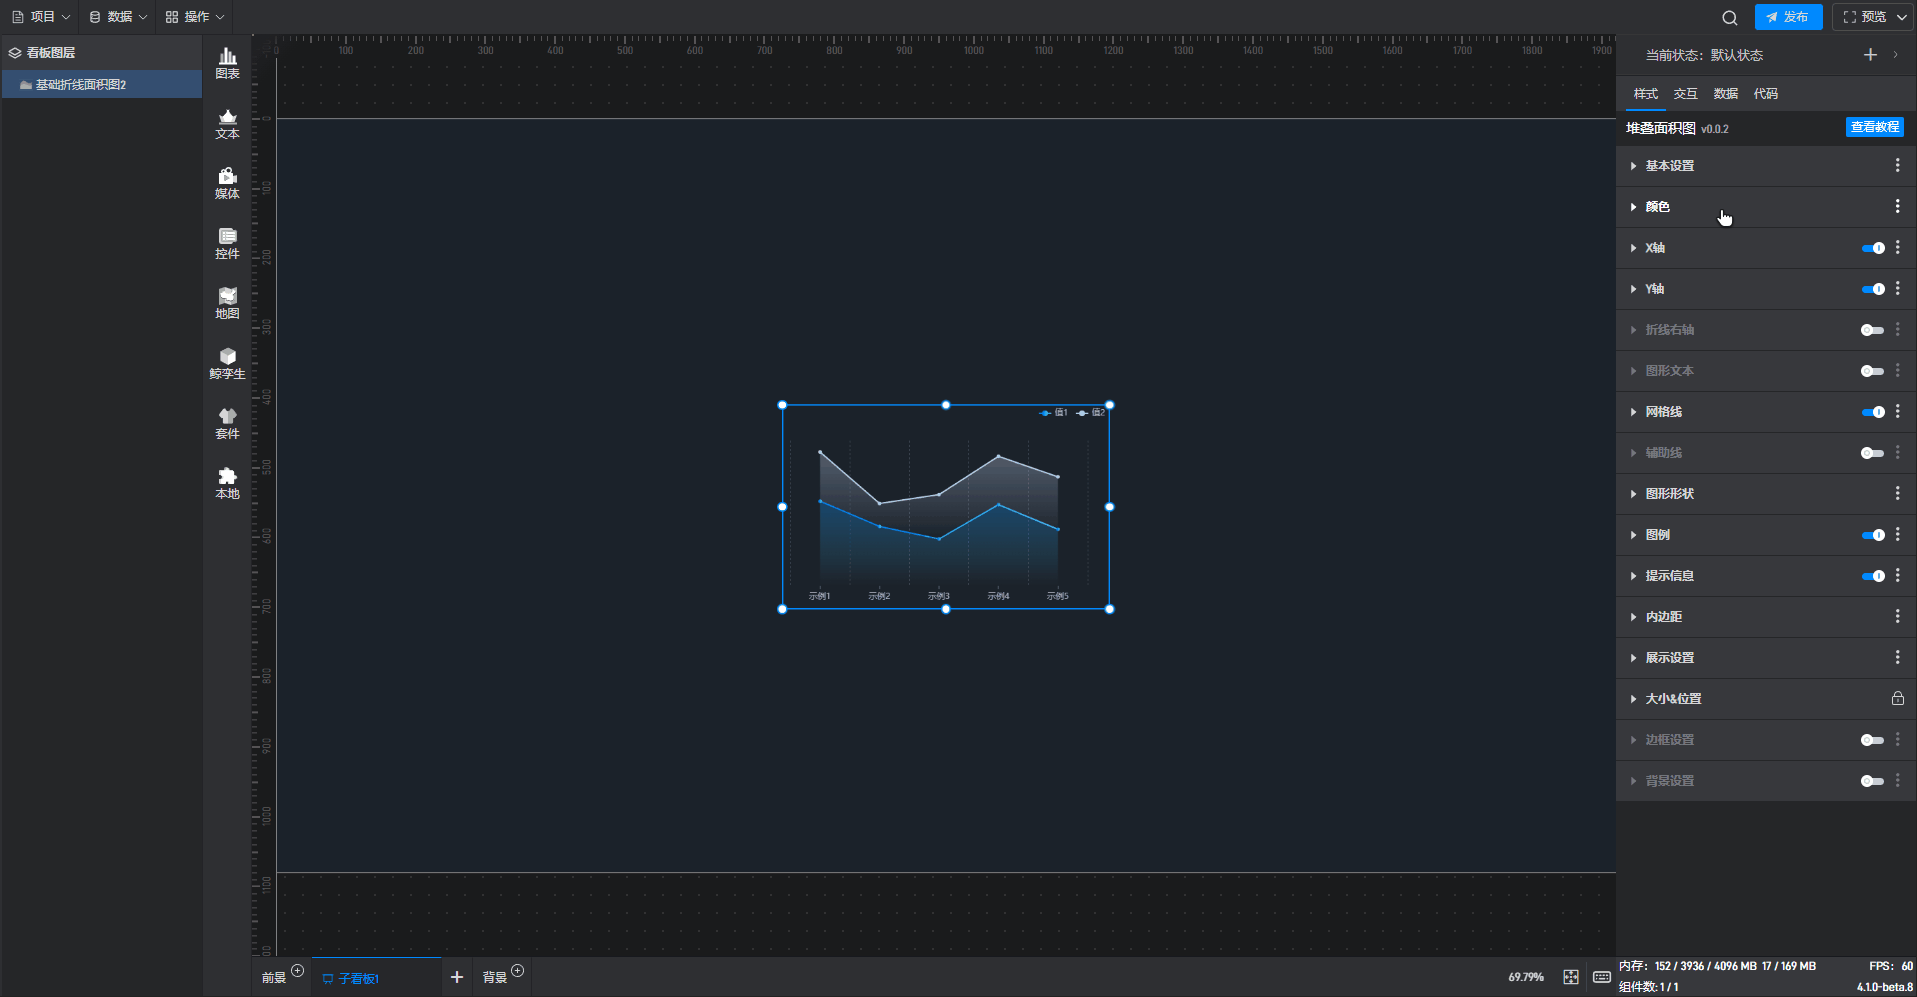Click the chevron beside the state plus icon
1917x997 pixels.
(x=1895, y=55)
